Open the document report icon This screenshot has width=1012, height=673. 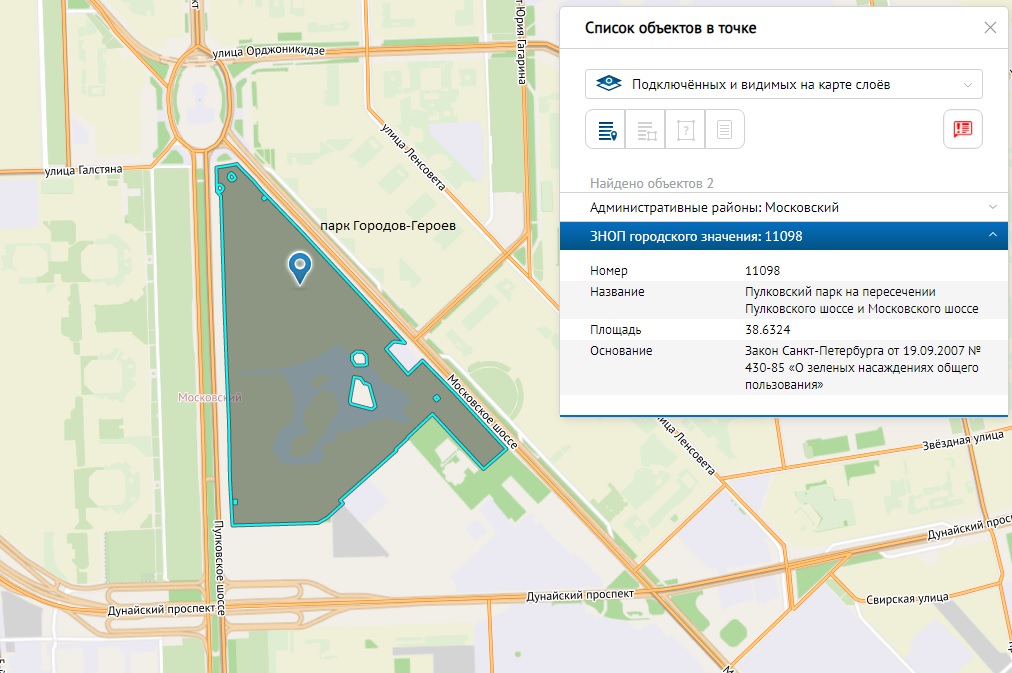[x=725, y=130]
